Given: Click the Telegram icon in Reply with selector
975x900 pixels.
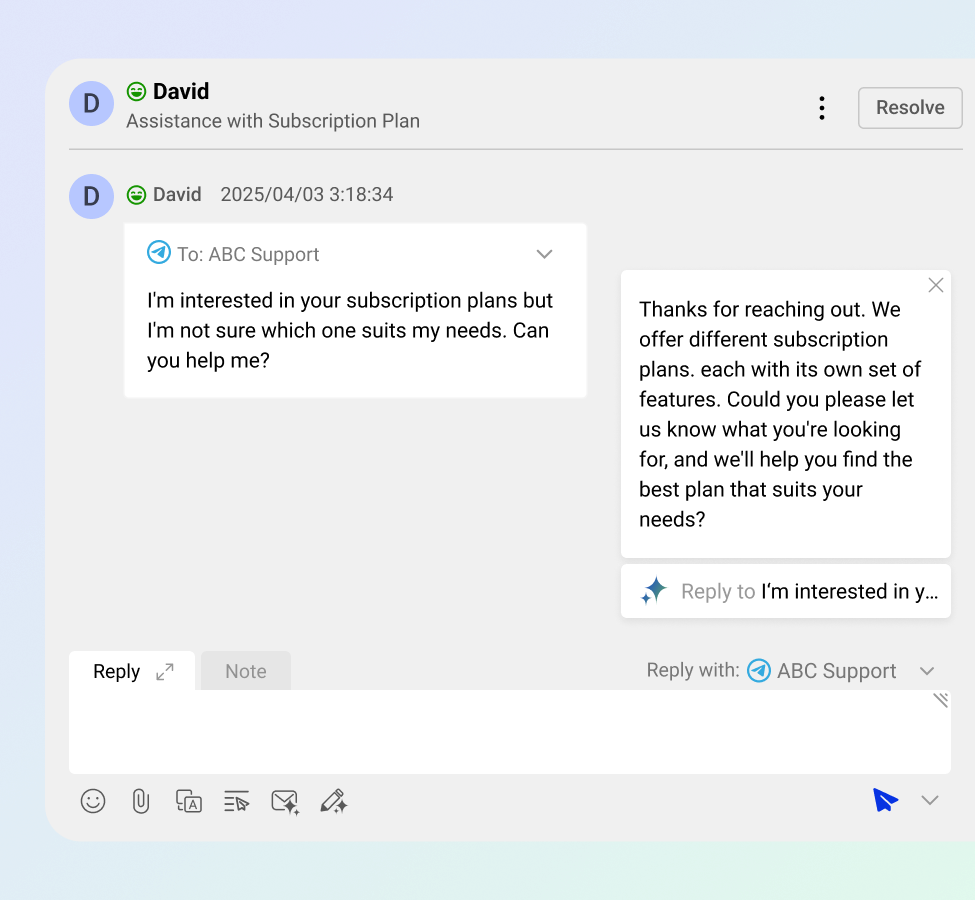Looking at the screenshot, I should pos(759,670).
